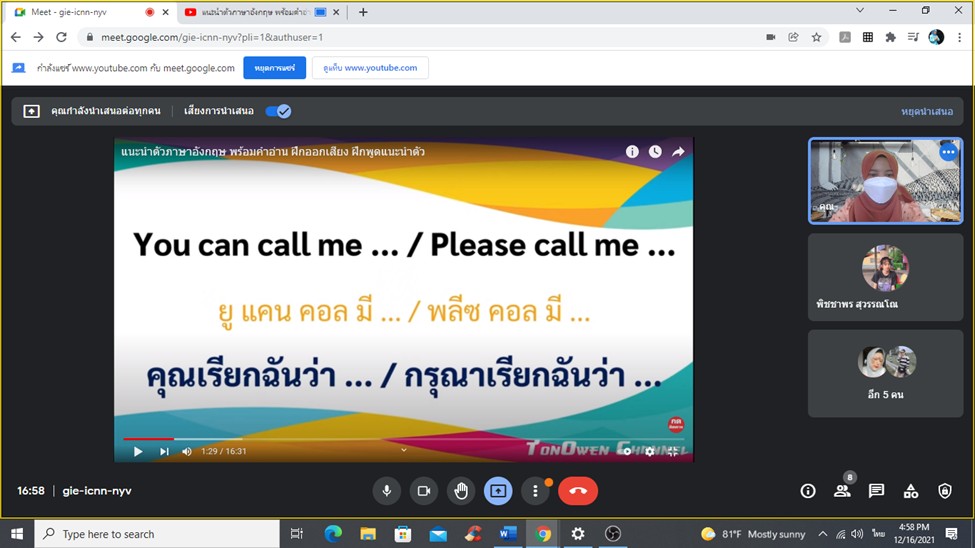Screen dimensions: 975x548
Task: Hang up with the red leave call button
Action: tap(577, 491)
